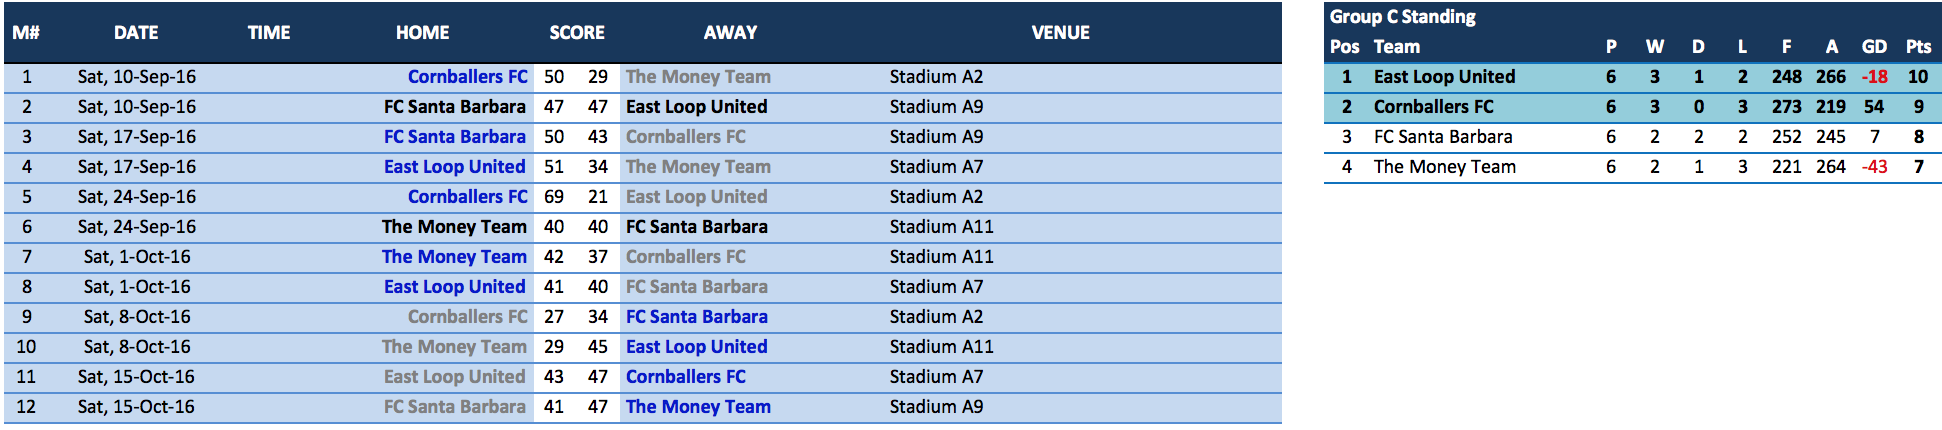This screenshot has width=1942, height=430.
Task: Select date Sat, 24-Sep-16 for match 6
Action: (x=137, y=227)
